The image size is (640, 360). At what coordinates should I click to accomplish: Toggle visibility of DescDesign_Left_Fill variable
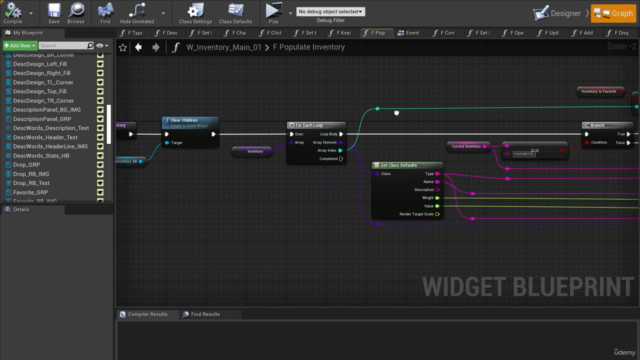pos(100,64)
